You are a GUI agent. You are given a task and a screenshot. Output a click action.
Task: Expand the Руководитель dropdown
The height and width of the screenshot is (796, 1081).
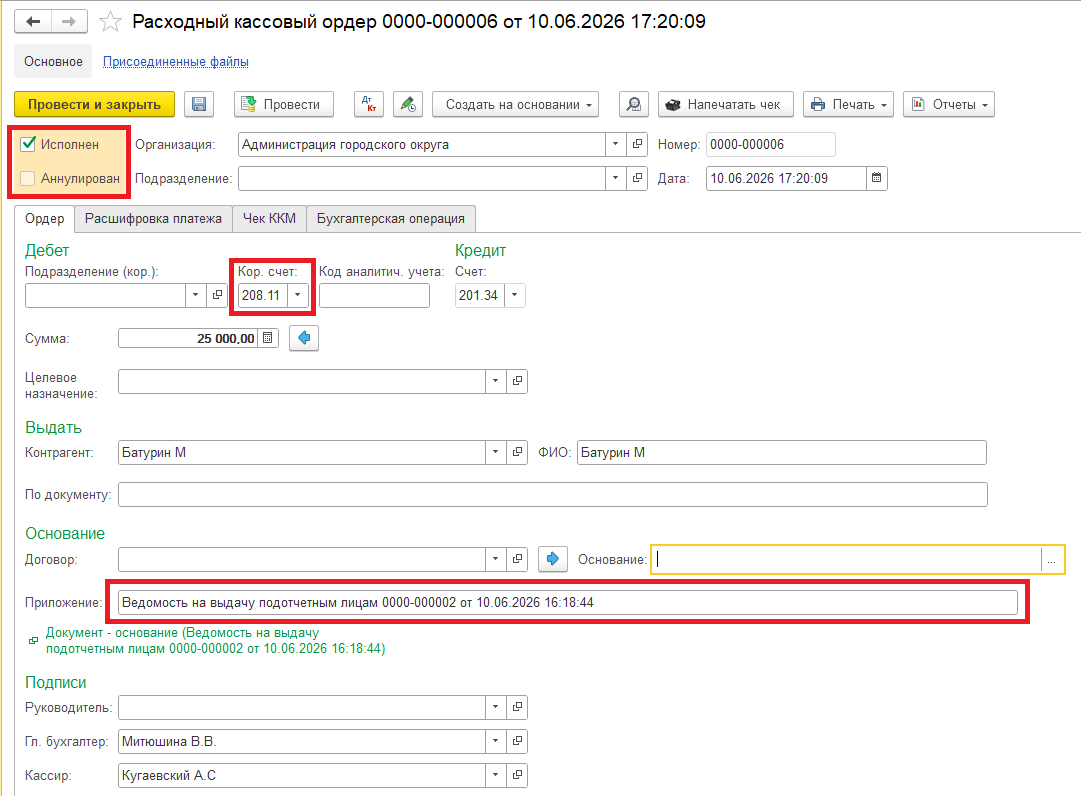coord(496,707)
